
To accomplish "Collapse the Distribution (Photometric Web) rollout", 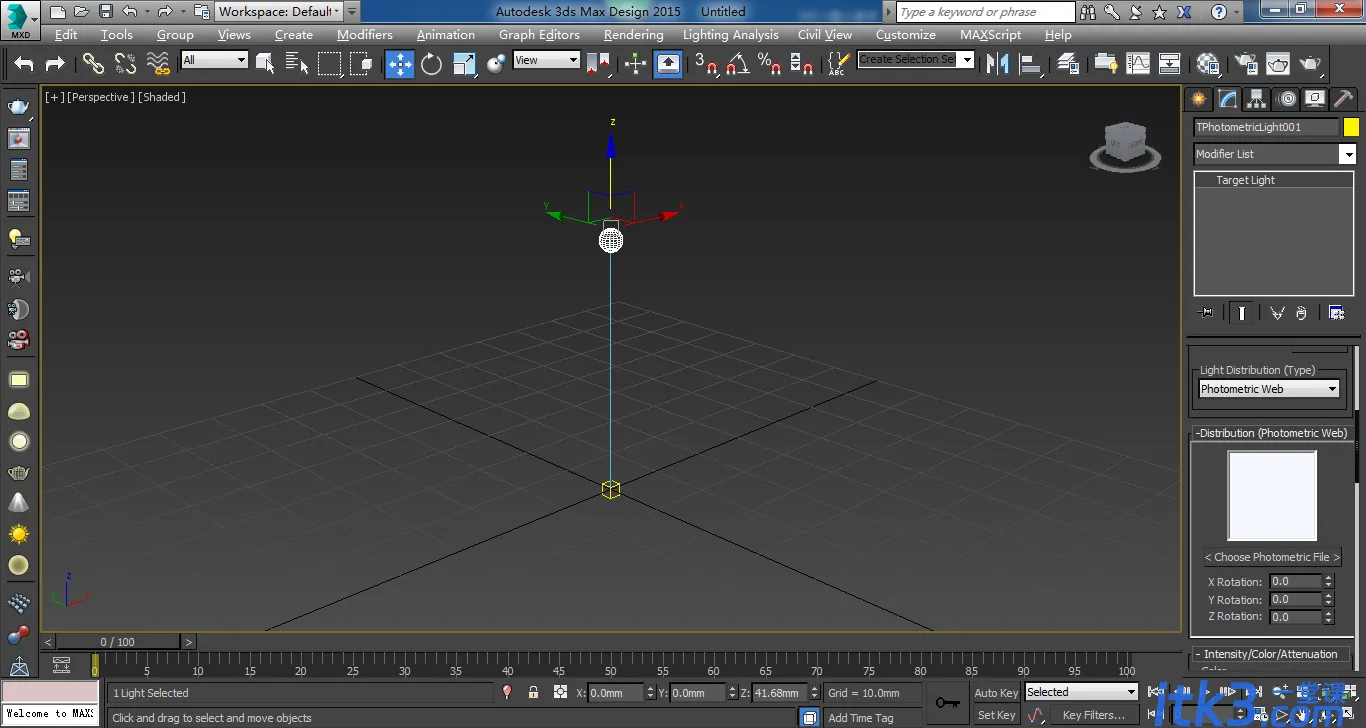I will (1271, 433).
